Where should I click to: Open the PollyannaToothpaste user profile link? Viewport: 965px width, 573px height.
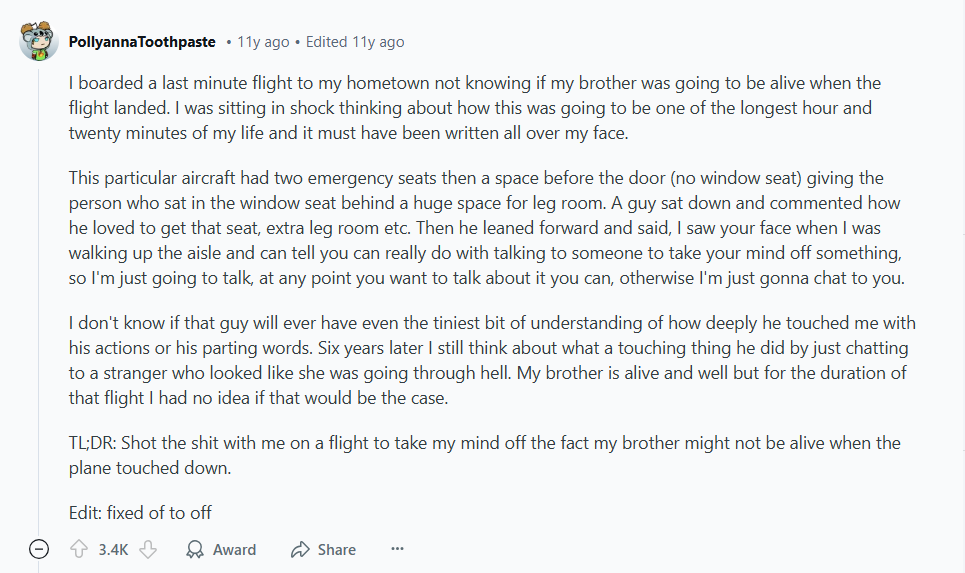tap(142, 42)
